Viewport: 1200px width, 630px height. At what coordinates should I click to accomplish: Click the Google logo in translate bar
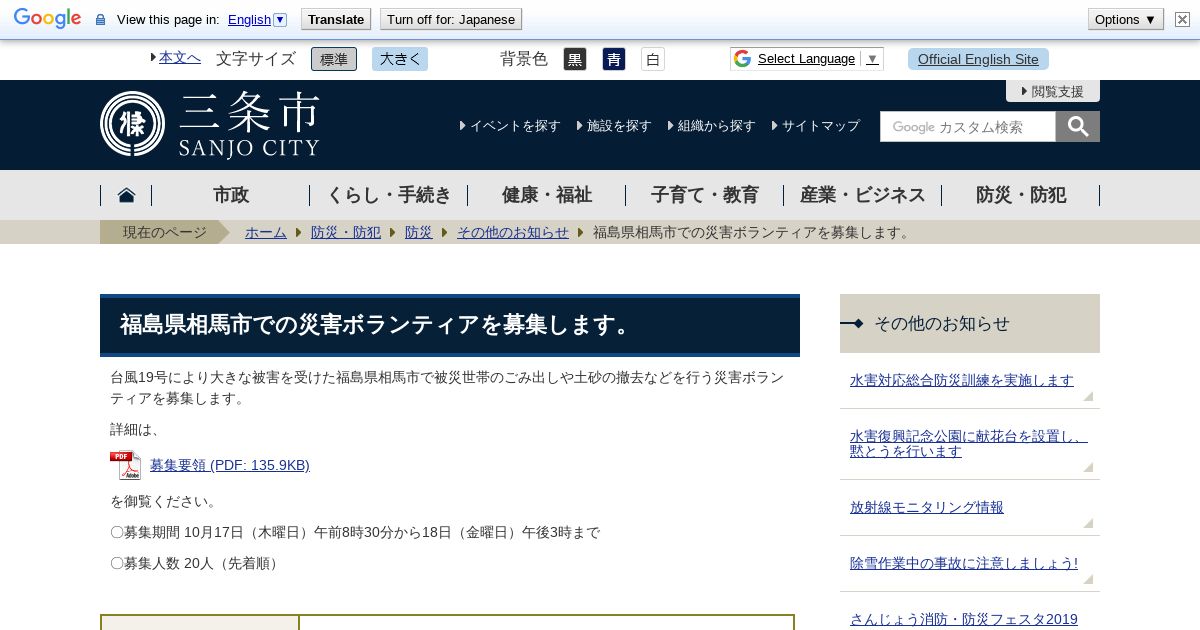tap(47, 19)
